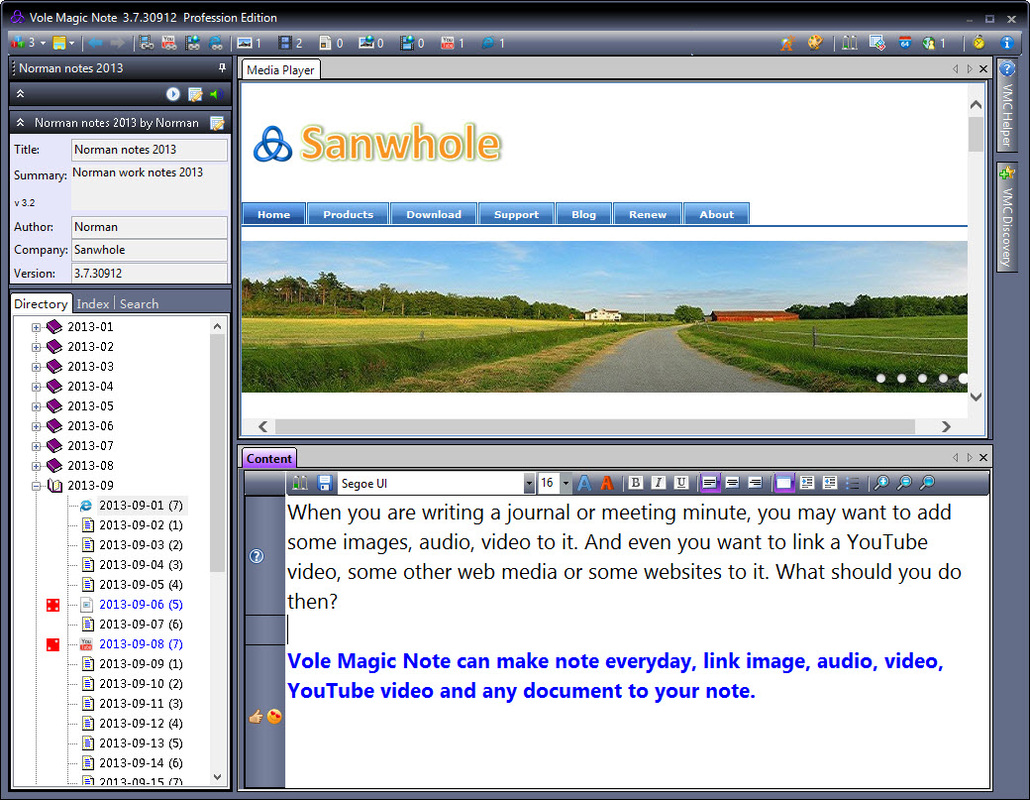Screen dimensions: 1030x800
Task: Click the bullet list formatting icon
Action: [852, 483]
